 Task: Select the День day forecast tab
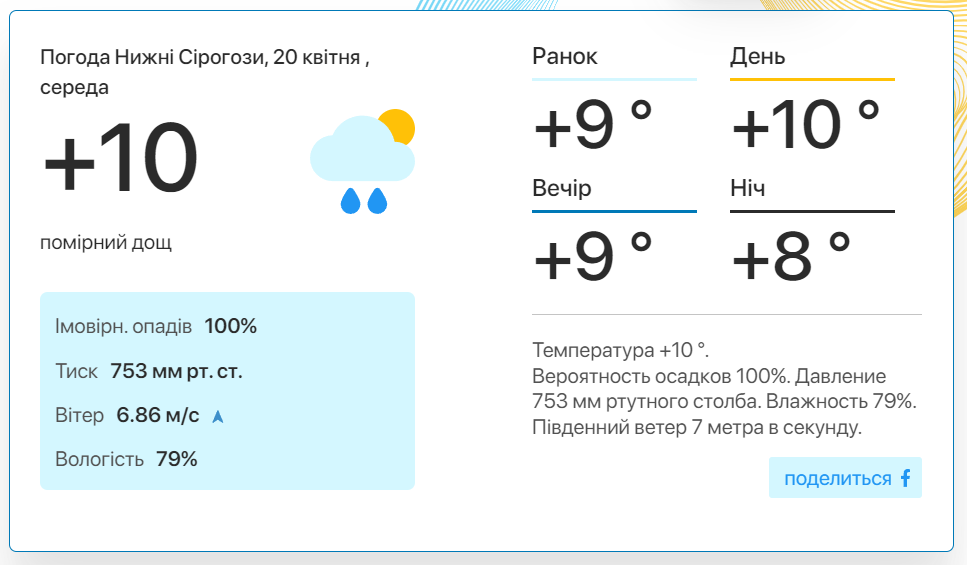812,63
